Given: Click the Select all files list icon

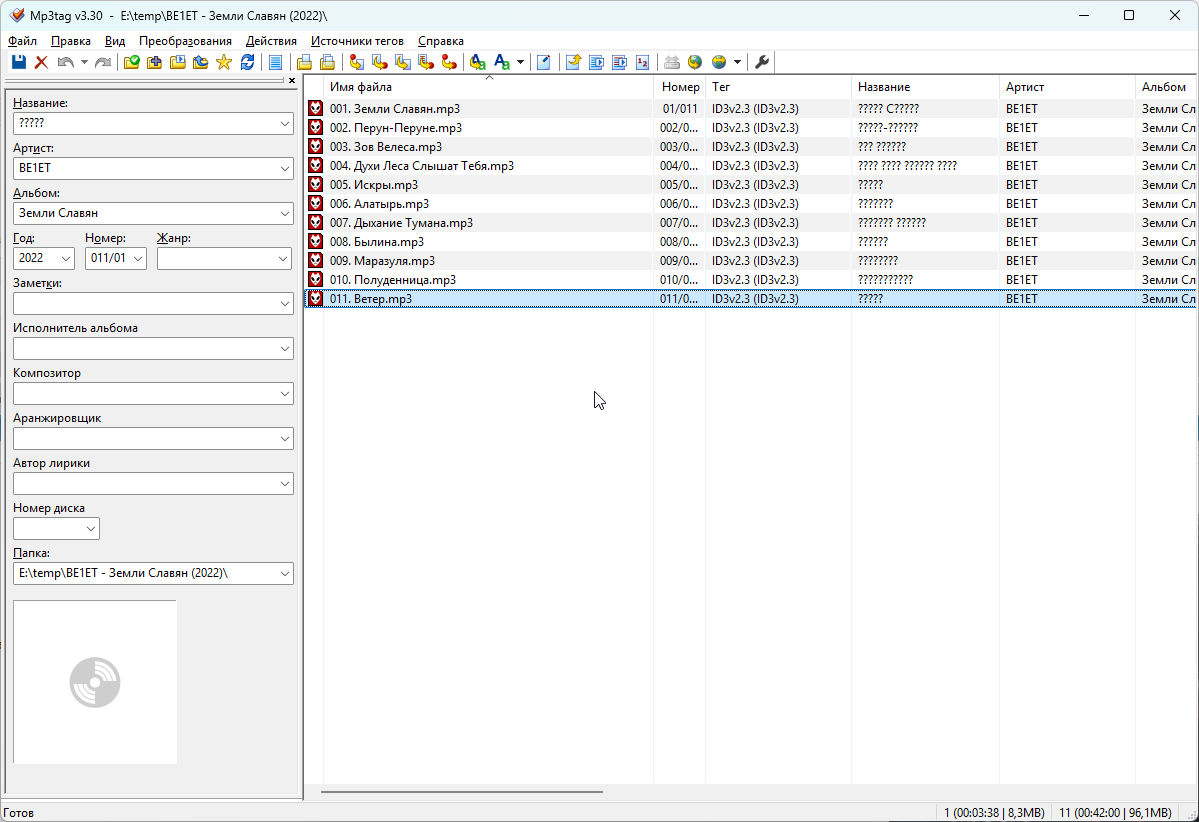Looking at the screenshot, I should 275,63.
